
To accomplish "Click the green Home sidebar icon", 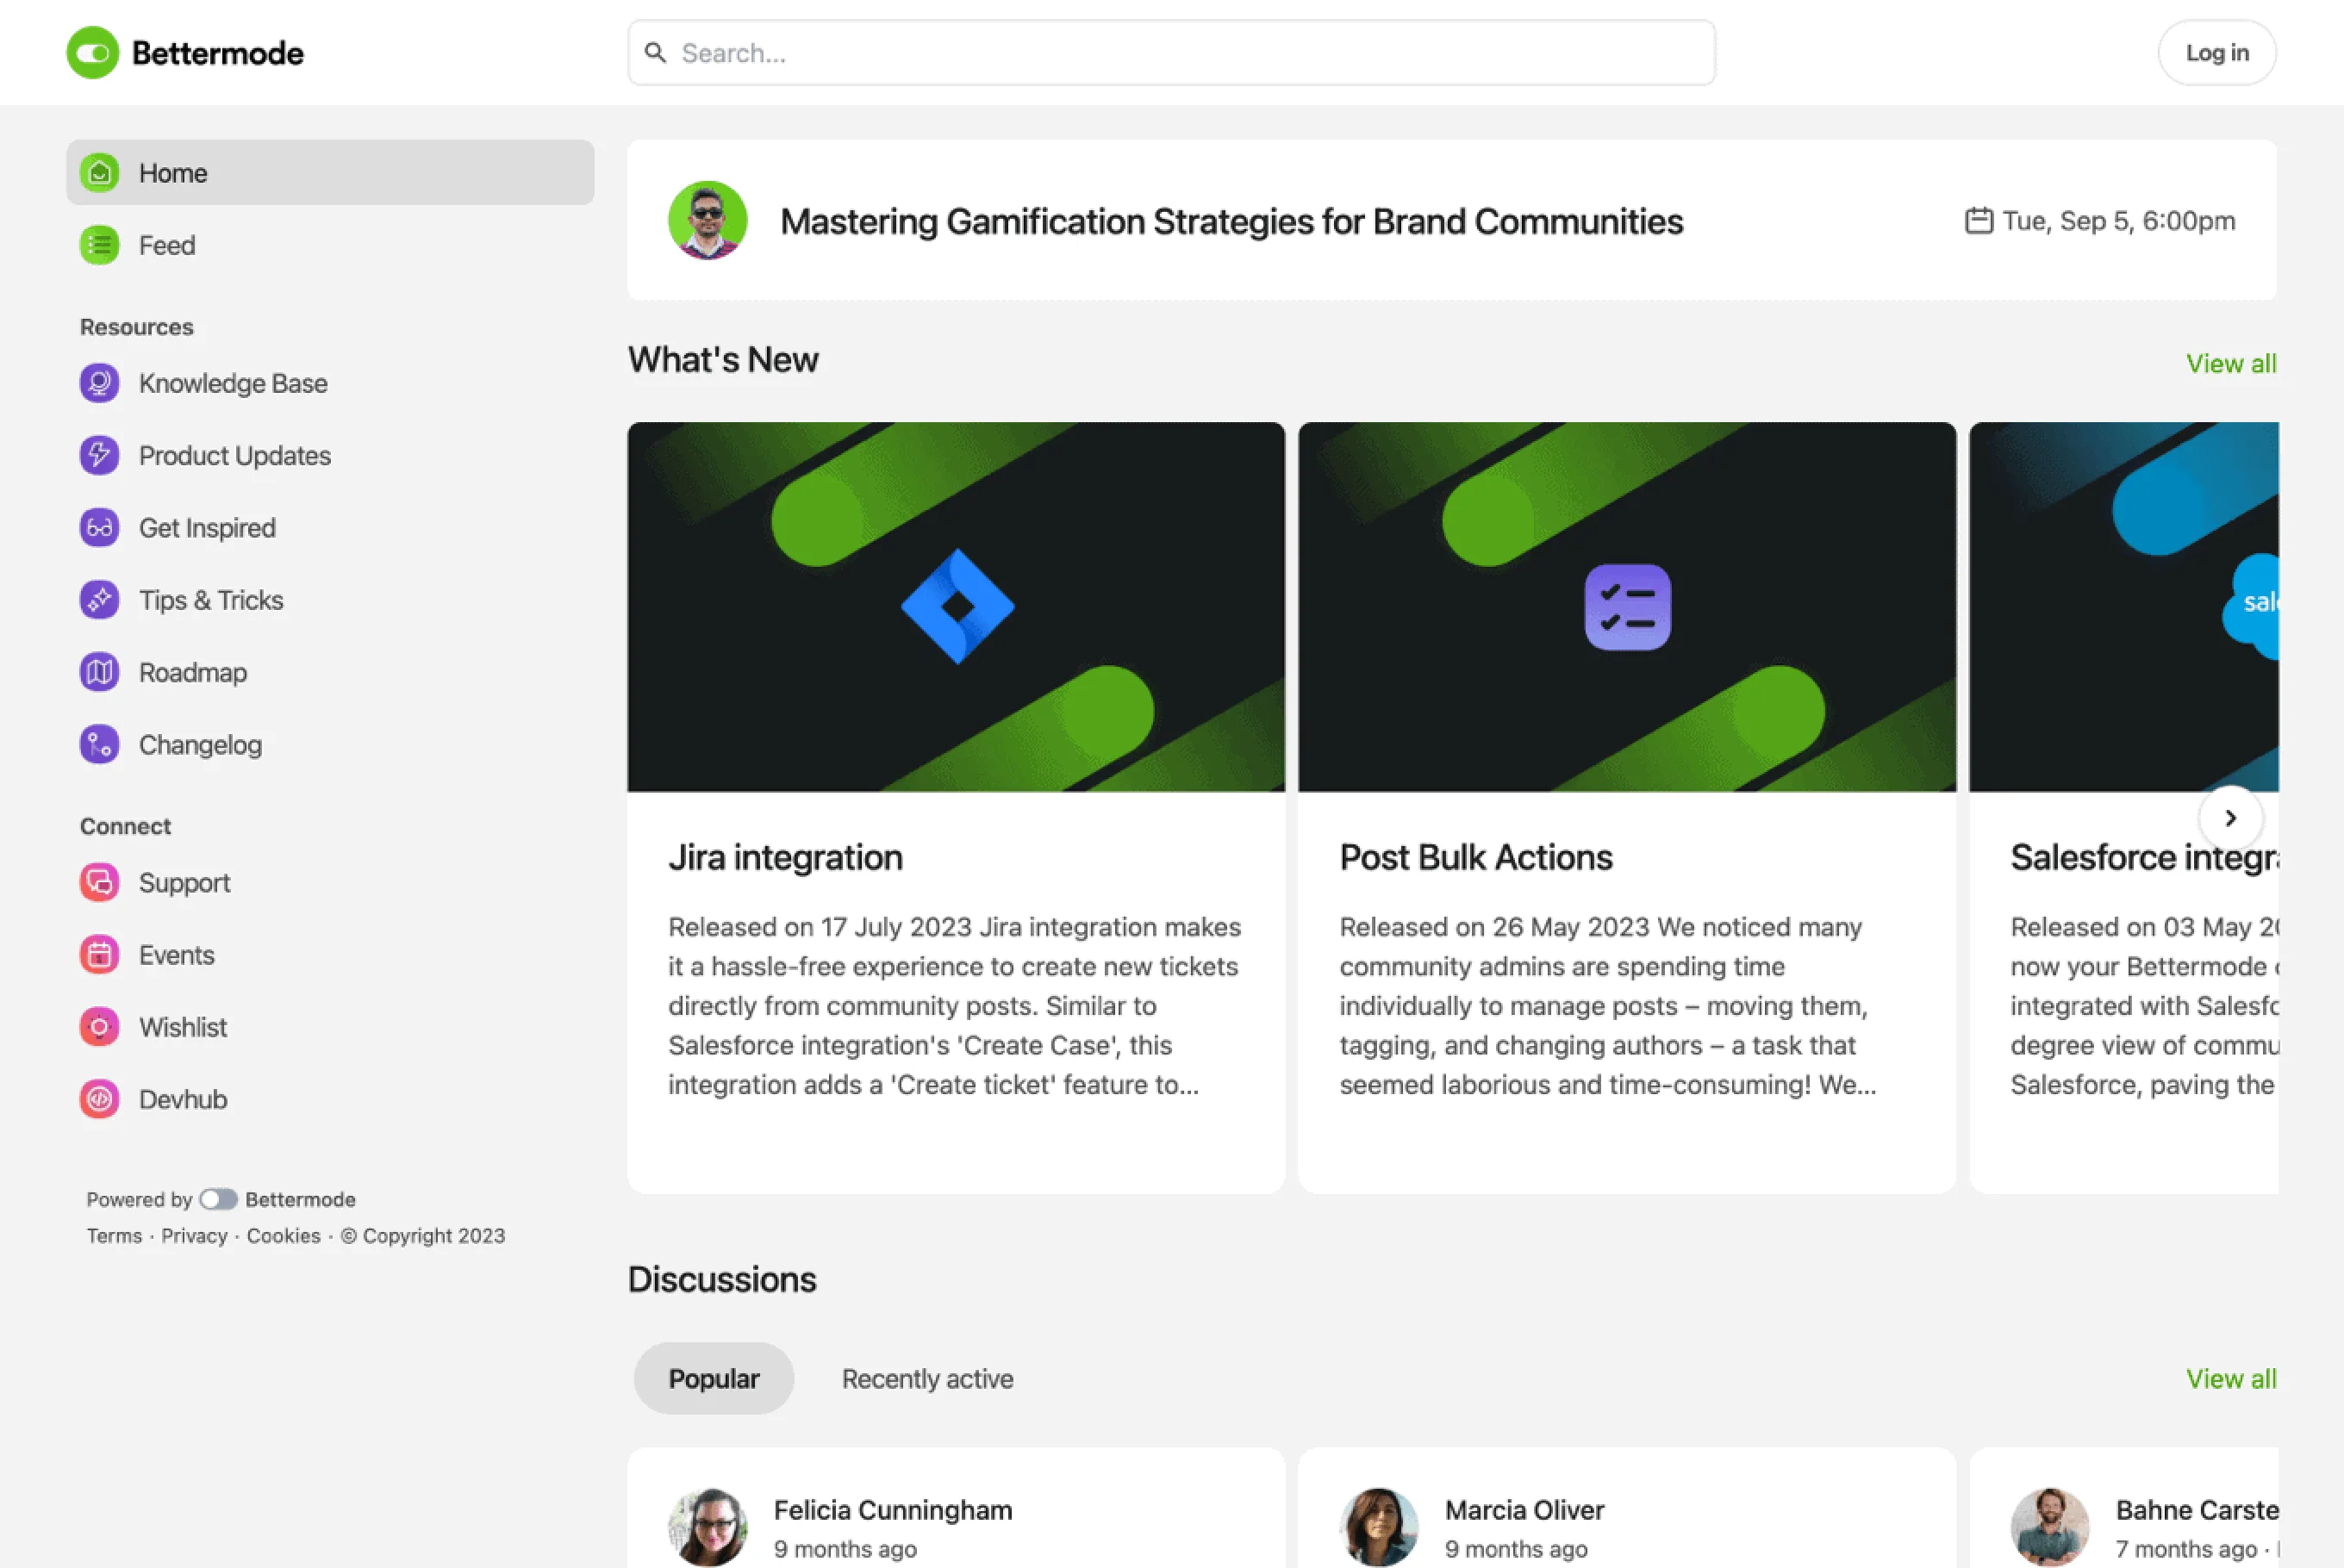I will pos(100,173).
